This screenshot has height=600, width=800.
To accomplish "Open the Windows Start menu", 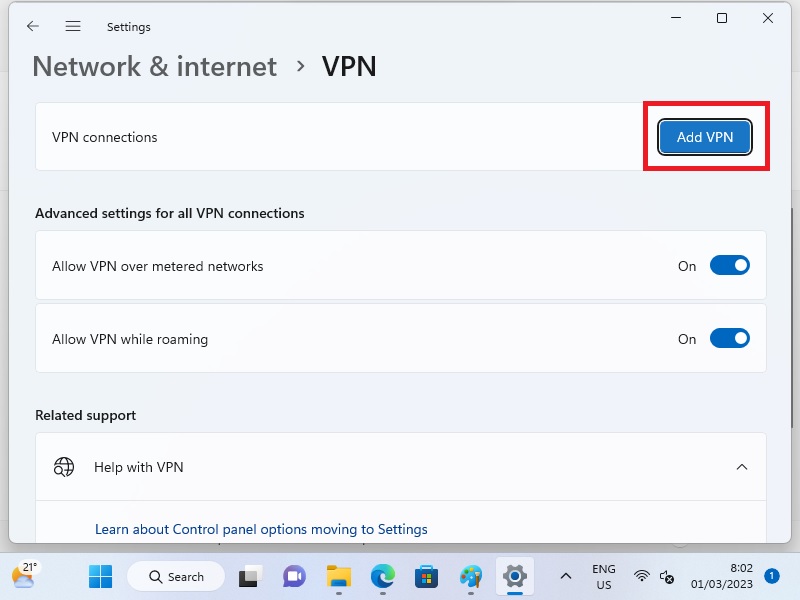I will (100, 577).
